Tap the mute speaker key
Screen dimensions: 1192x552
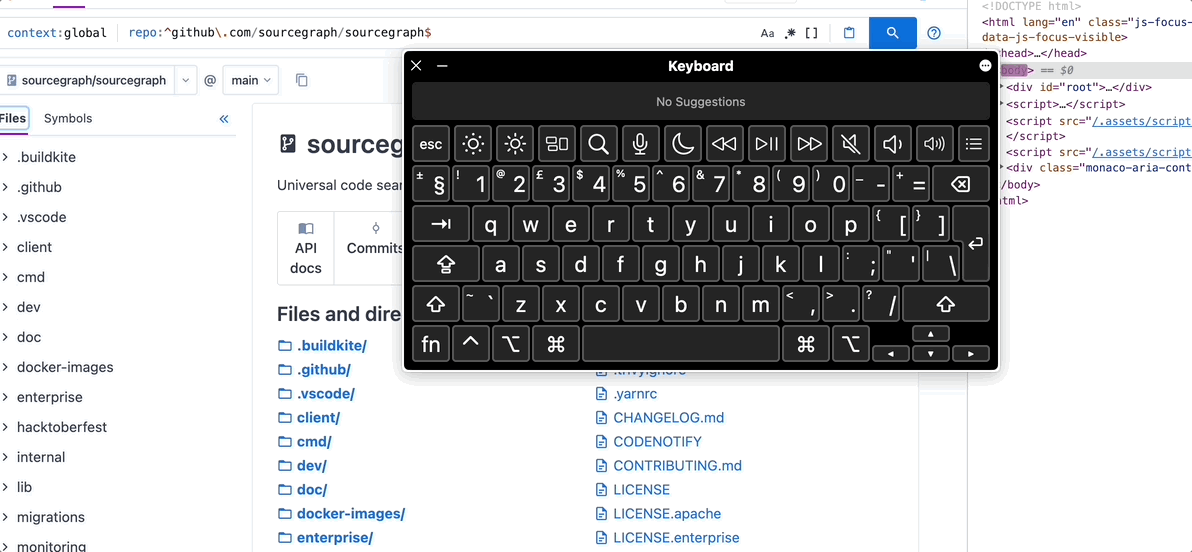851,144
